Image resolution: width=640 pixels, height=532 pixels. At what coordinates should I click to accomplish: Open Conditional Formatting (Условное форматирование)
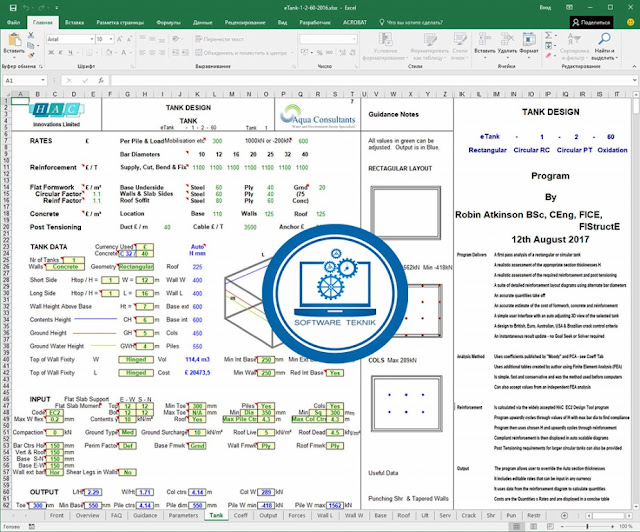tap(385, 46)
